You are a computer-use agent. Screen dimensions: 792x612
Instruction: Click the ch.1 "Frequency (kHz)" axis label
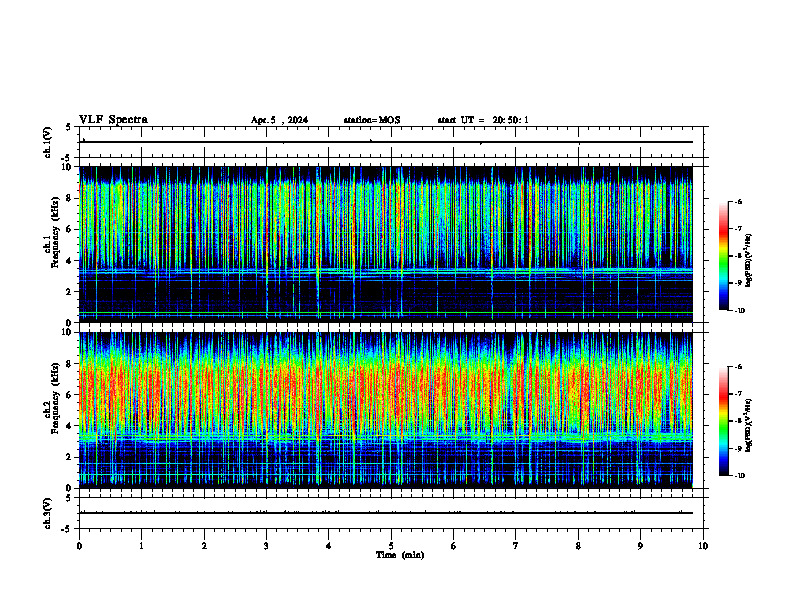(55, 232)
